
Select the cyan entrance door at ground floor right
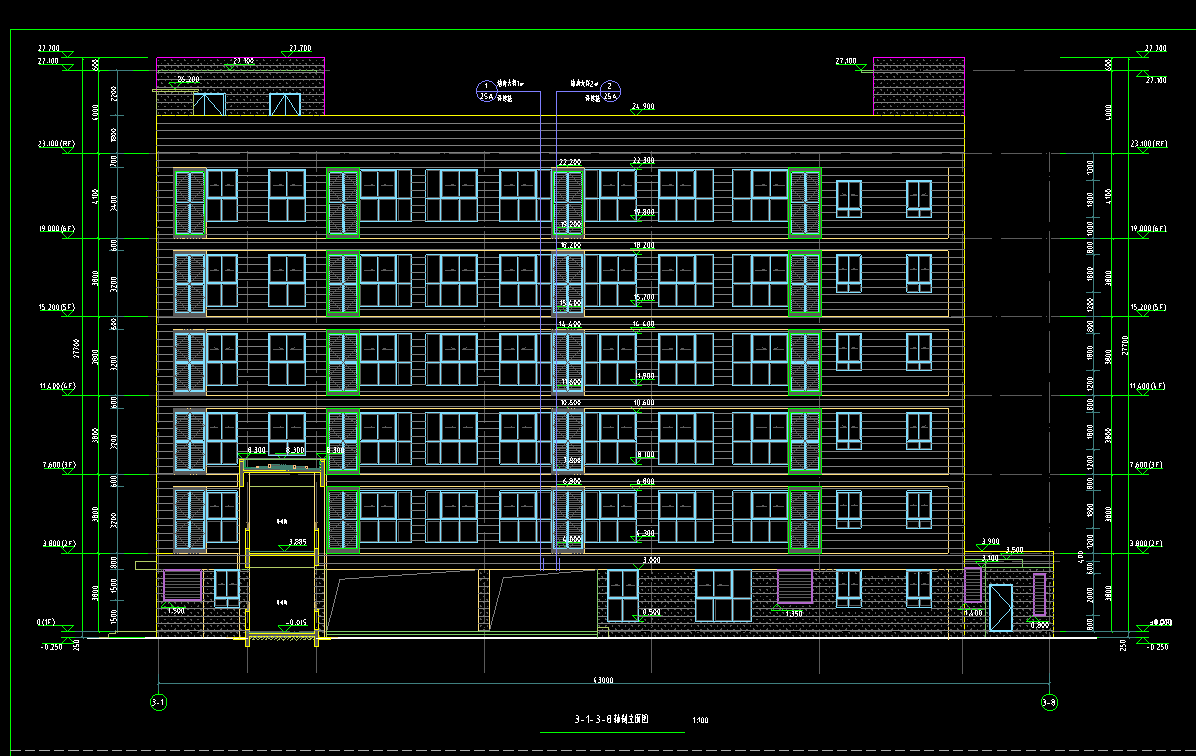coord(1000,608)
